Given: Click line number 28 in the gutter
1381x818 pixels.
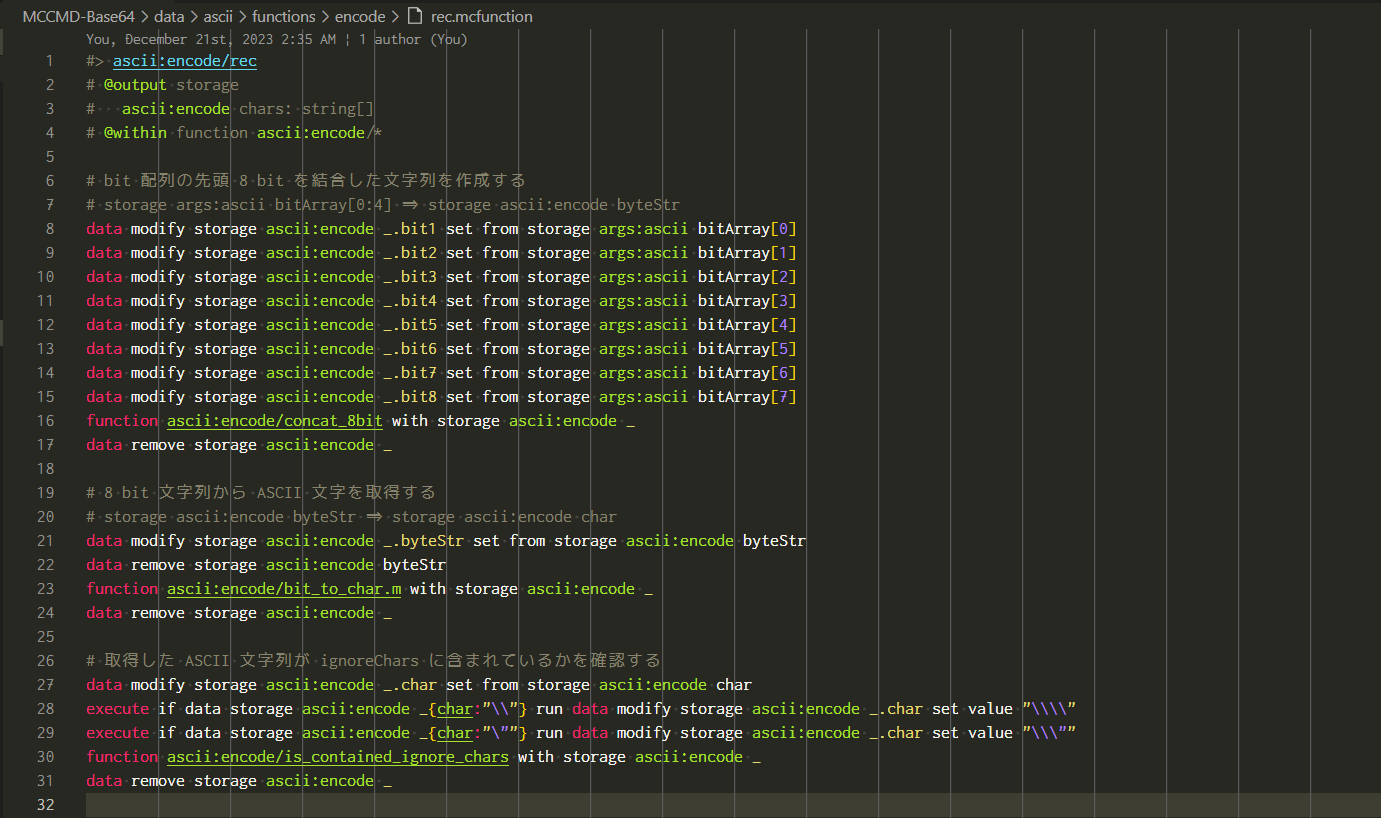Looking at the screenshot, I should [x=45, y=709].
